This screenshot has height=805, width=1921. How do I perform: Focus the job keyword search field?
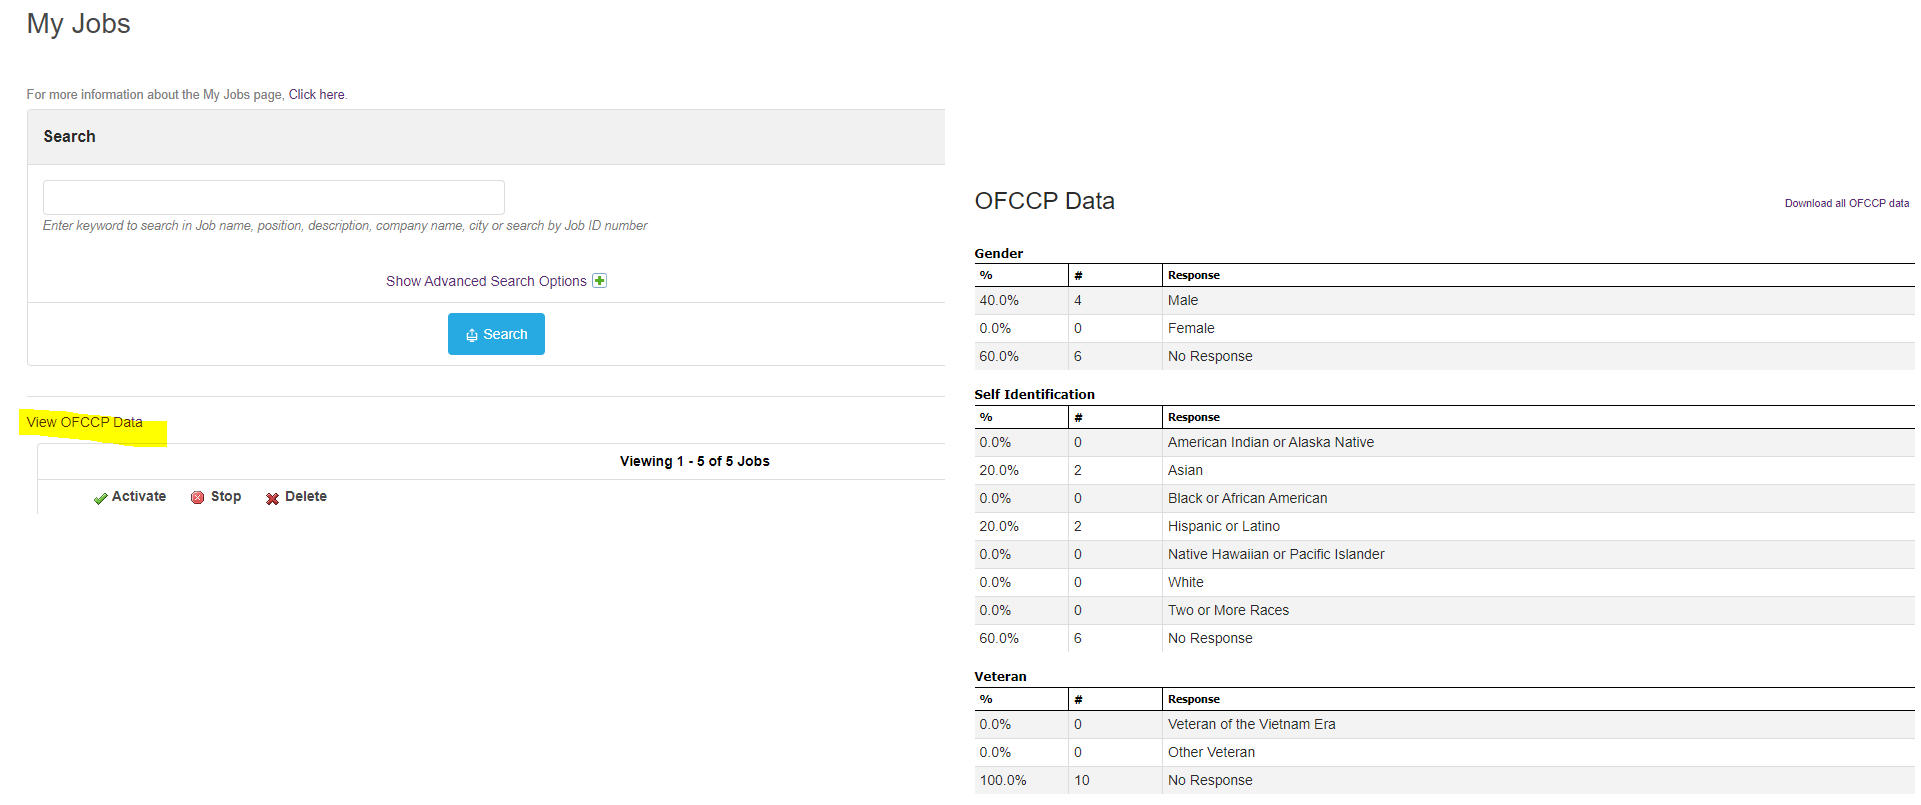[x=273, y=197]
